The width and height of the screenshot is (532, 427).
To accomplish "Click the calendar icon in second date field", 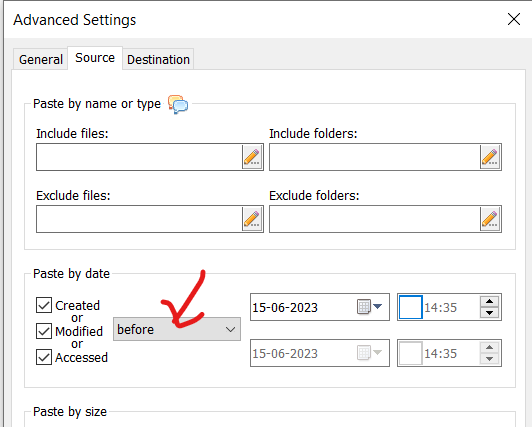I will tap(364, 353).
